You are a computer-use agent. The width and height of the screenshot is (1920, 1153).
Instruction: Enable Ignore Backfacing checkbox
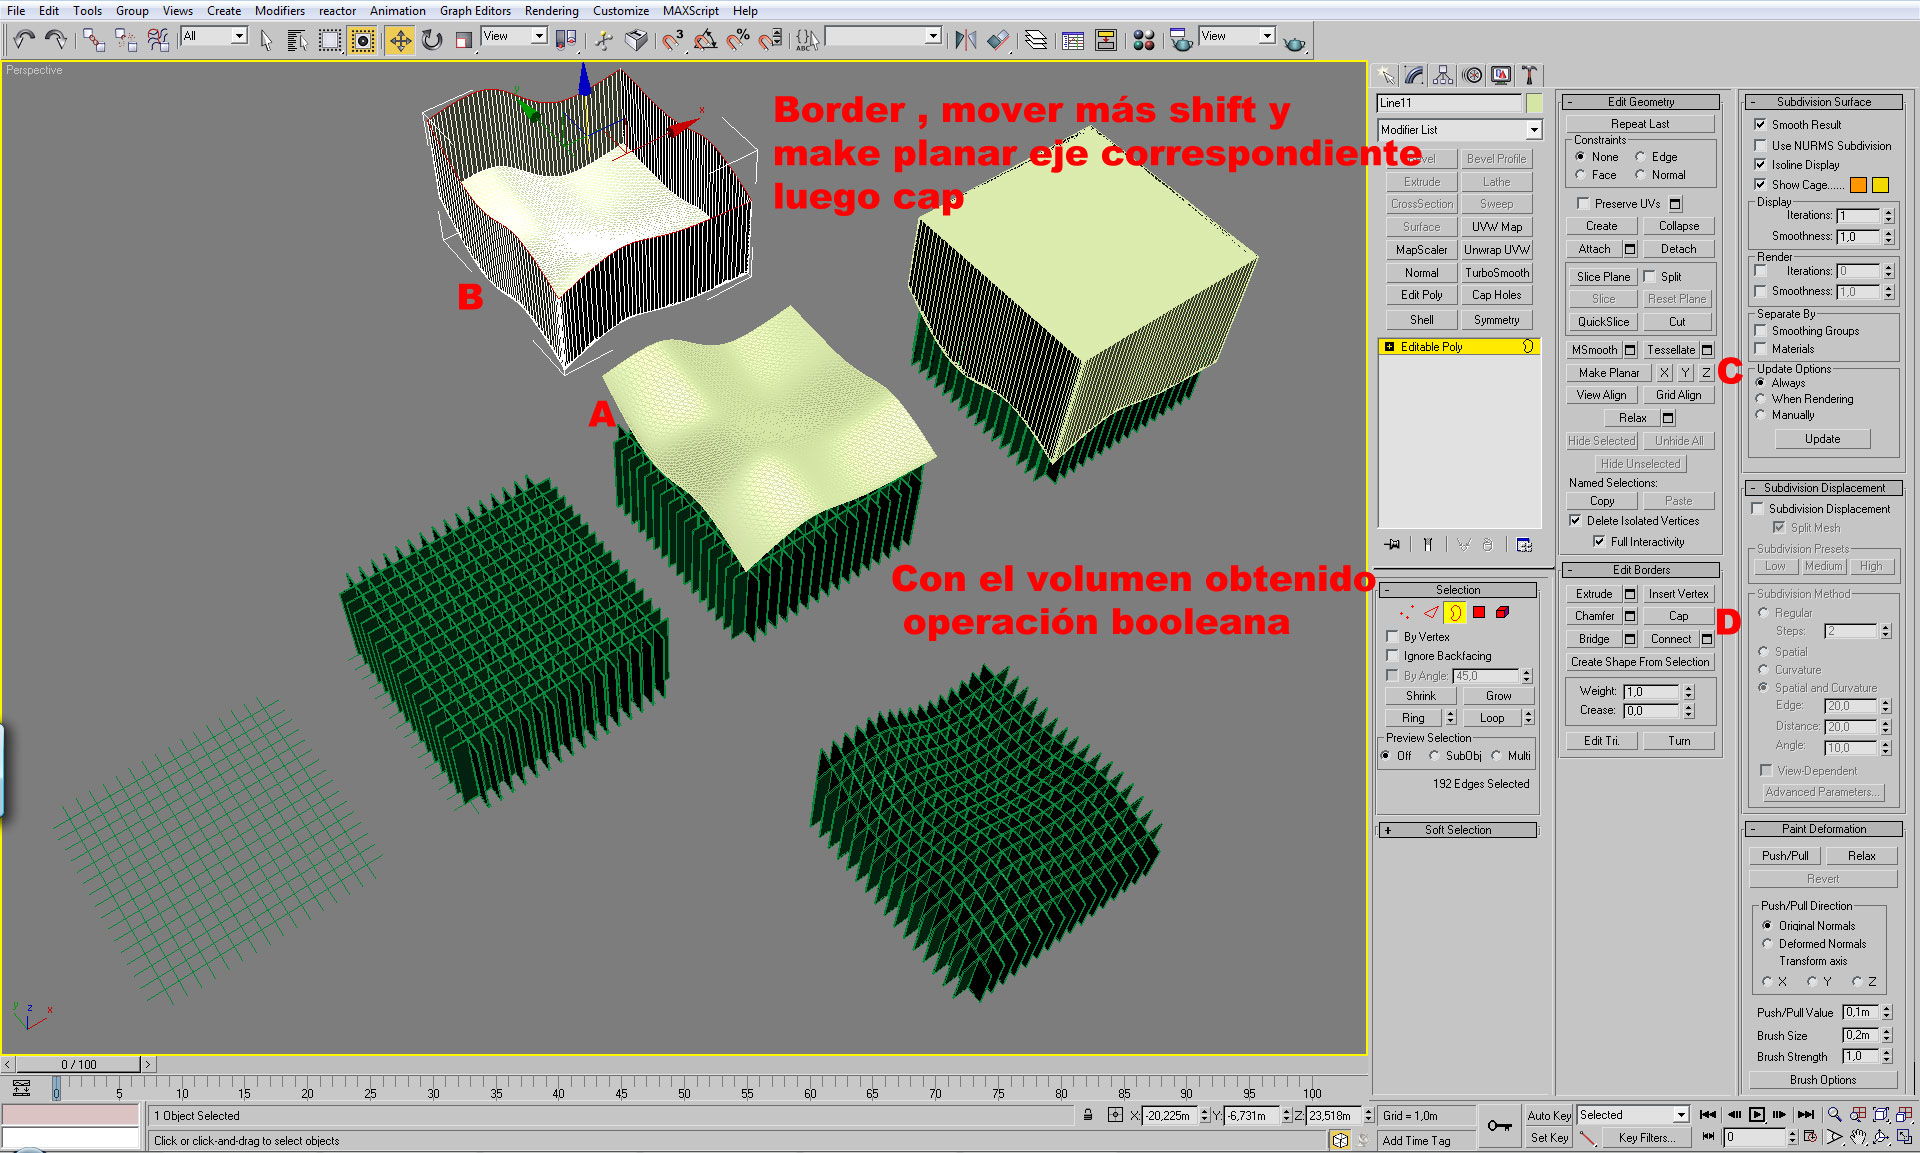pyautogui.click(x=1392, y=656)
